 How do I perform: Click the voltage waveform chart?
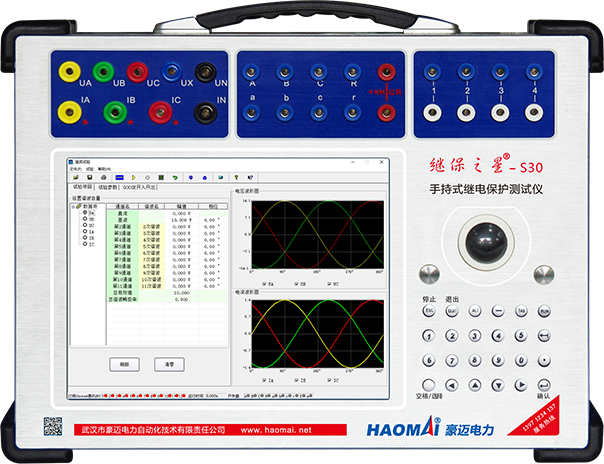pos(317,235)
